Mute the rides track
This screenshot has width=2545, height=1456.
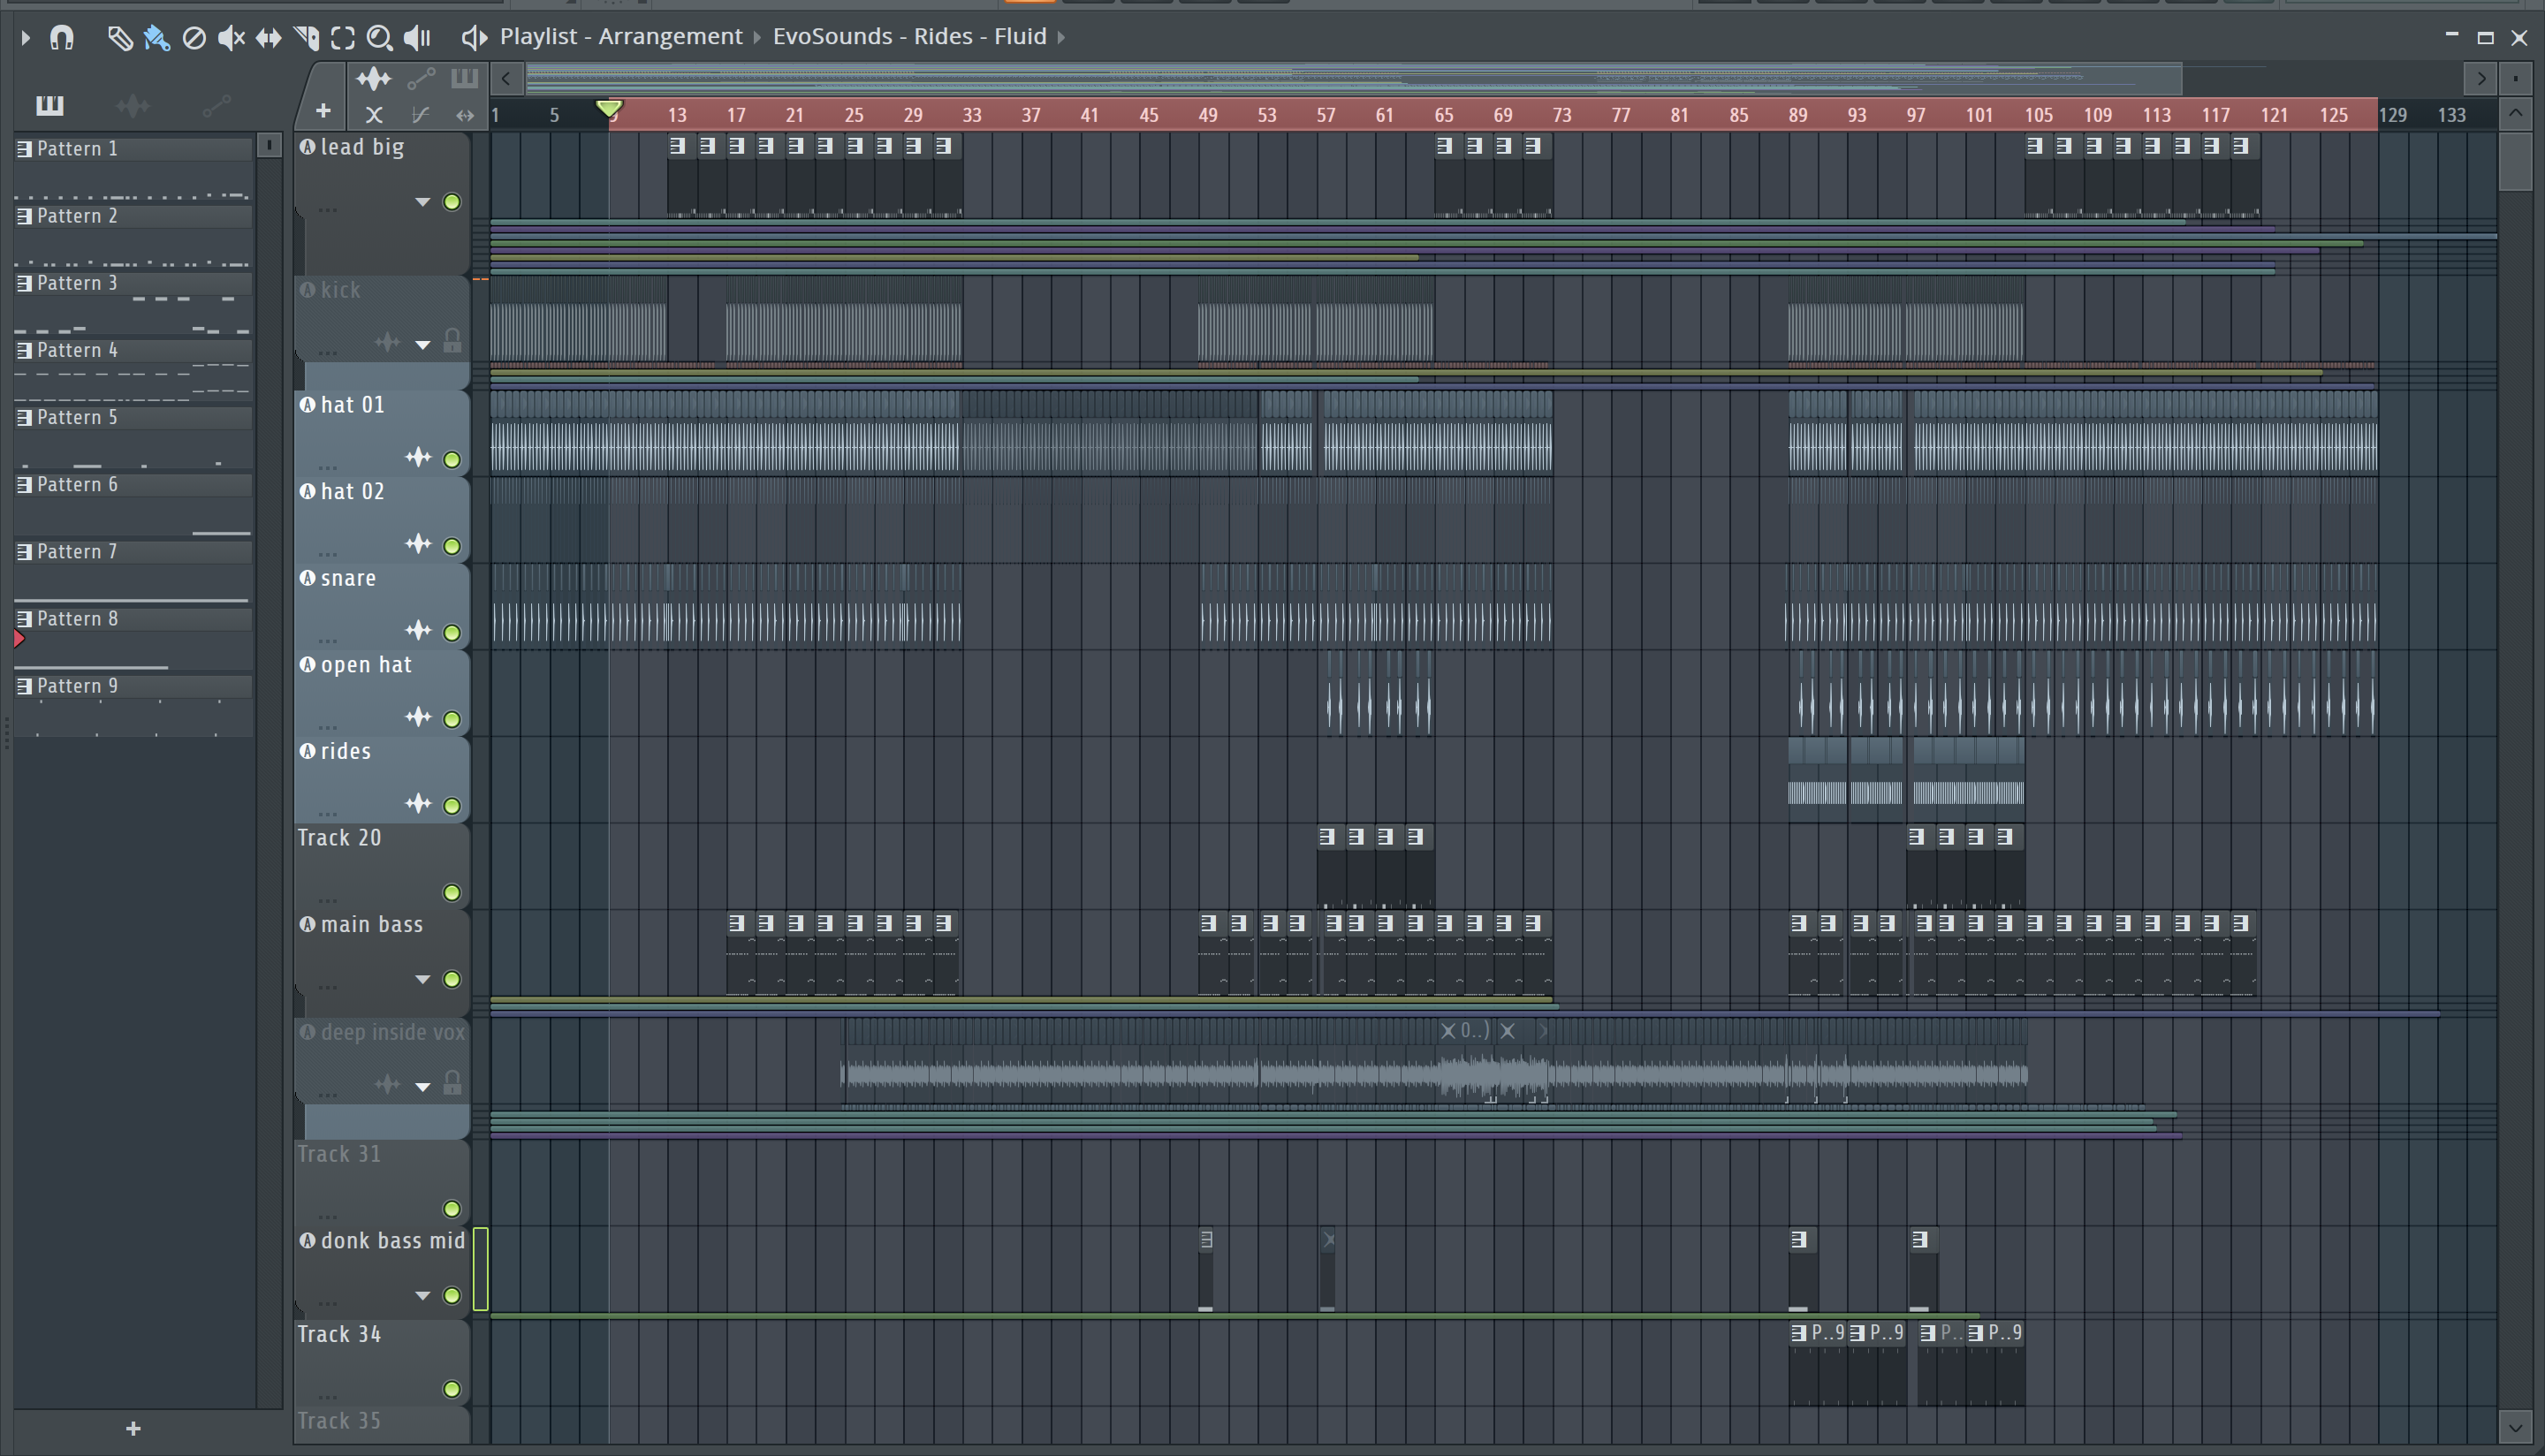[452, 806]
